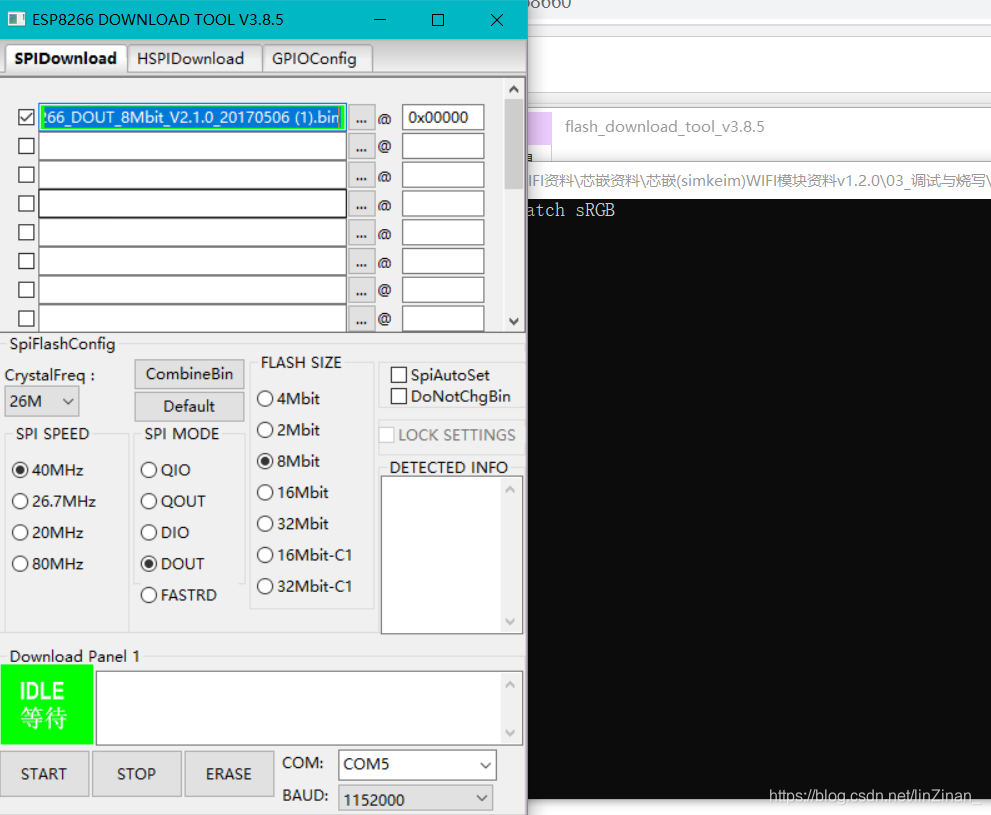Click the file list vertical scrollbar thumb
Screen dimensions: 991x815
(514, 144)
